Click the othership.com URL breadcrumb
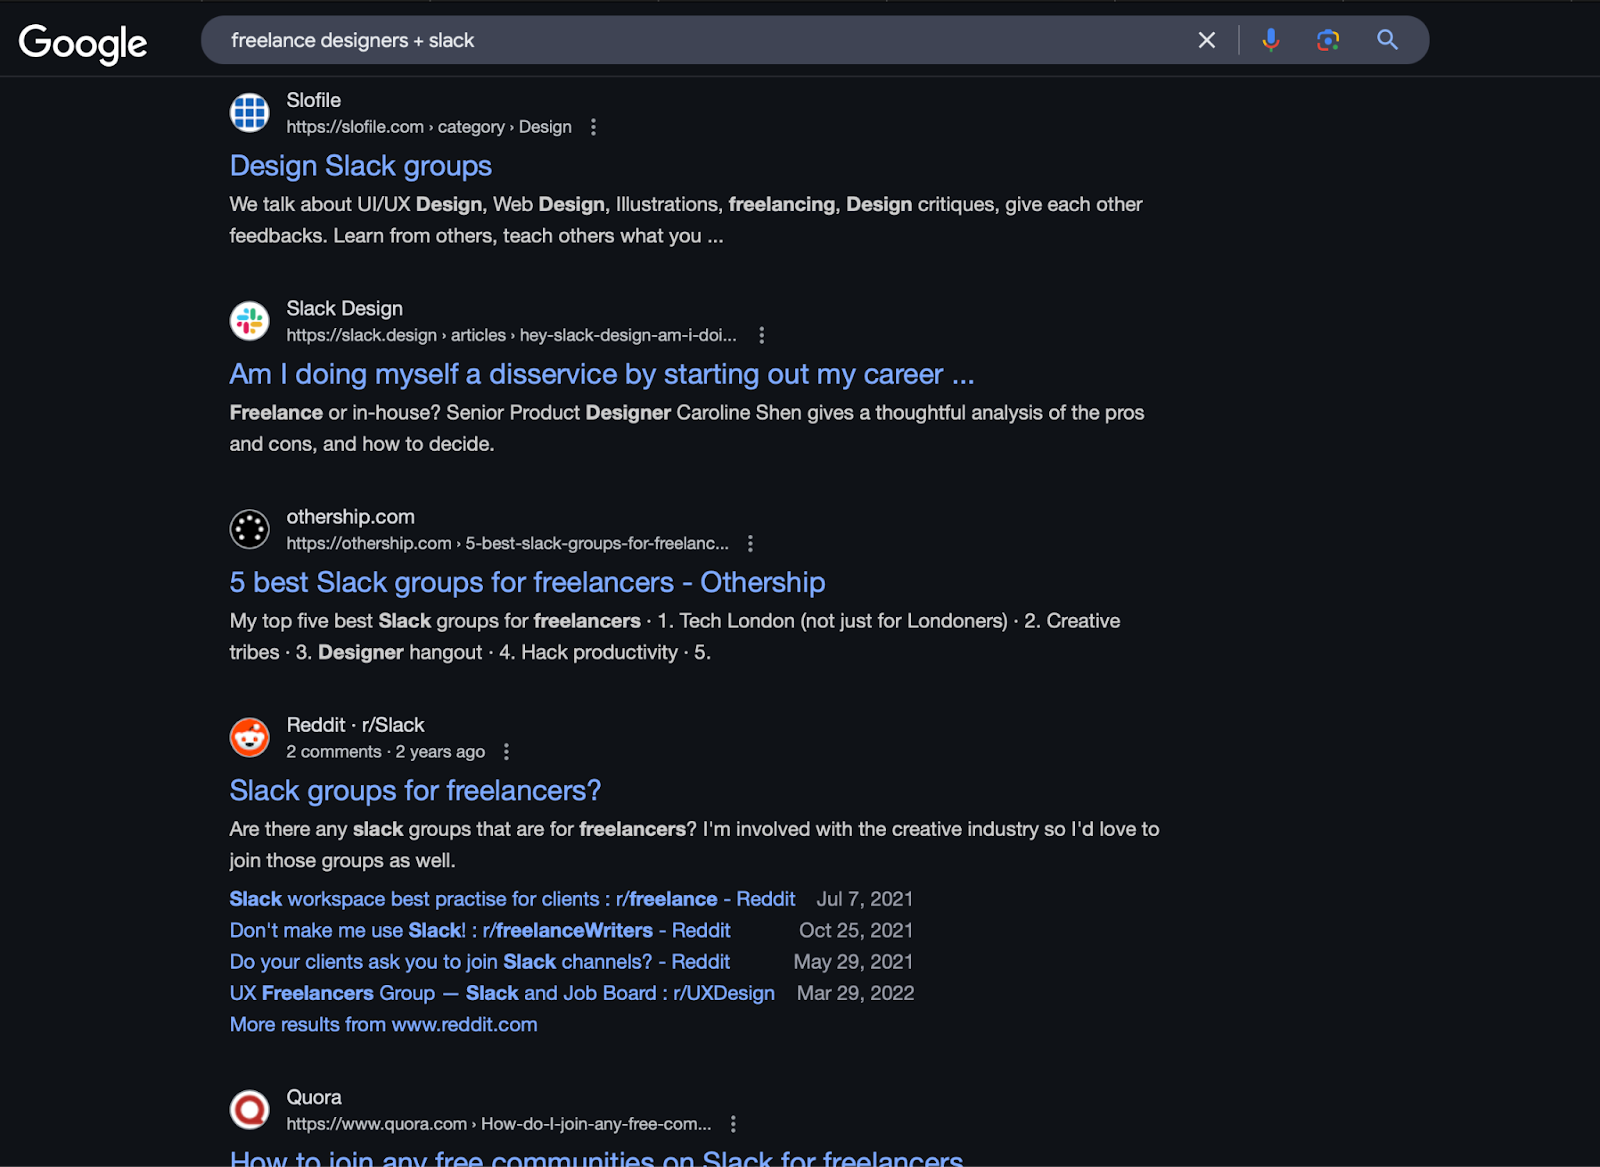Viewport: 1600px width, 1167px height. click(x=508, y=543)
